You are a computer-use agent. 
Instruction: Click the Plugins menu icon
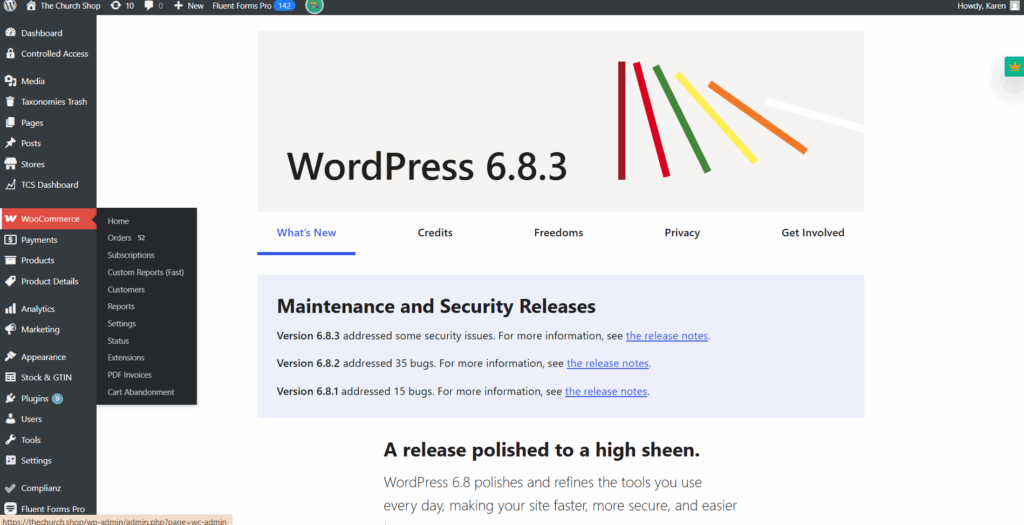point(10,398)
